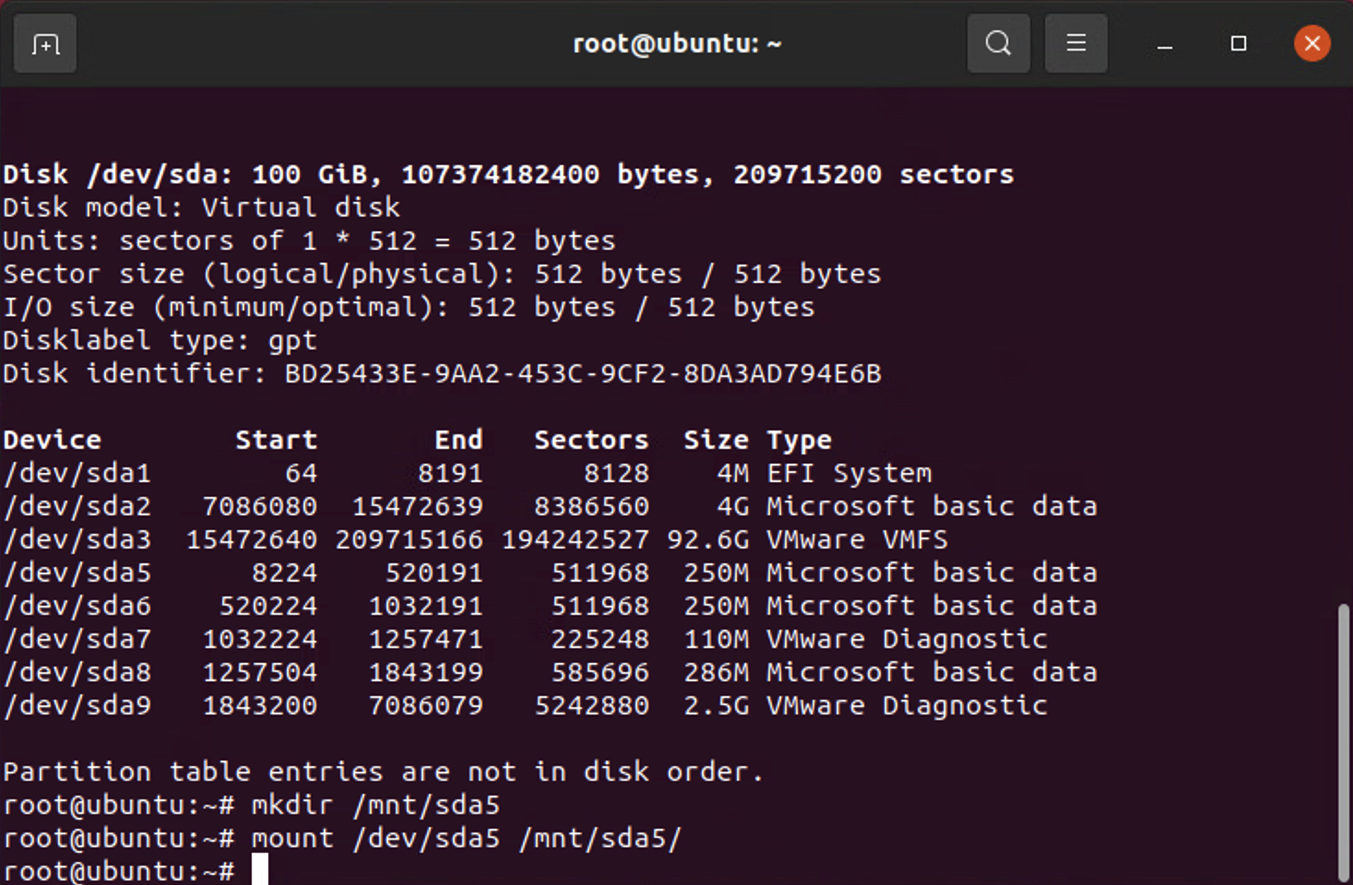Click the start value 7086080

coord(260,506)
